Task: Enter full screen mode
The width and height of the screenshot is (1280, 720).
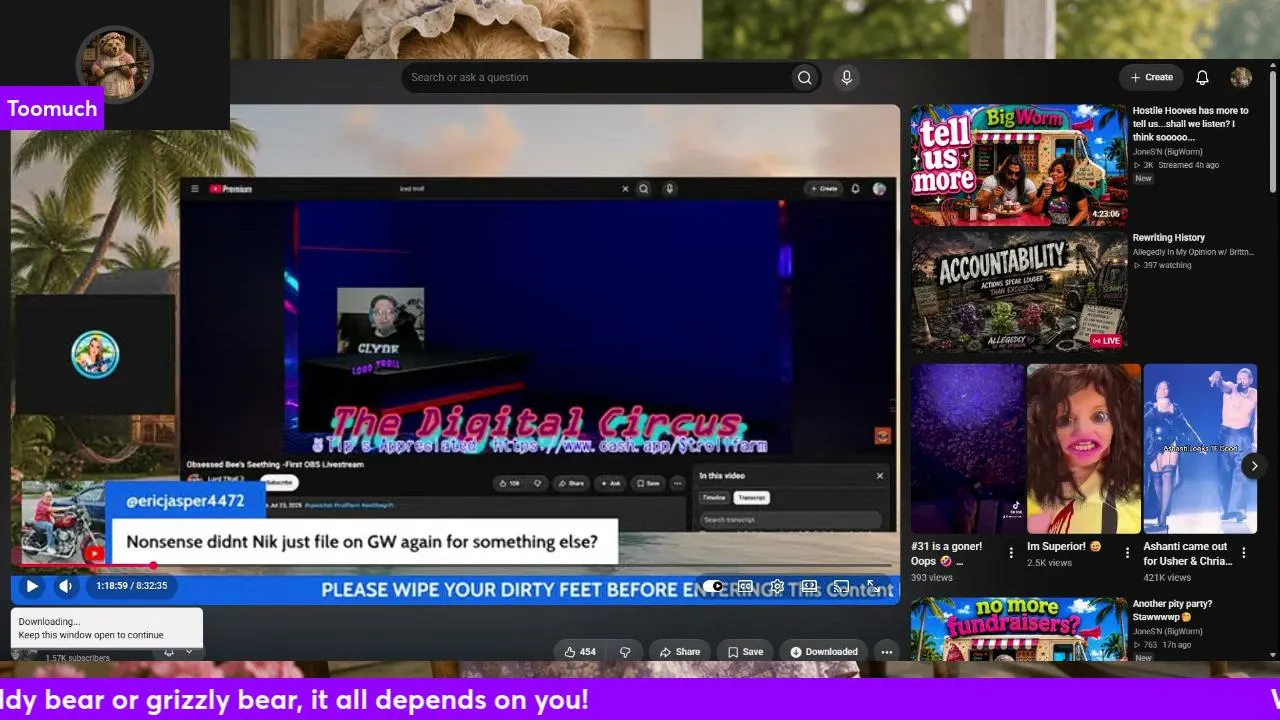Action: click(873, 587)
